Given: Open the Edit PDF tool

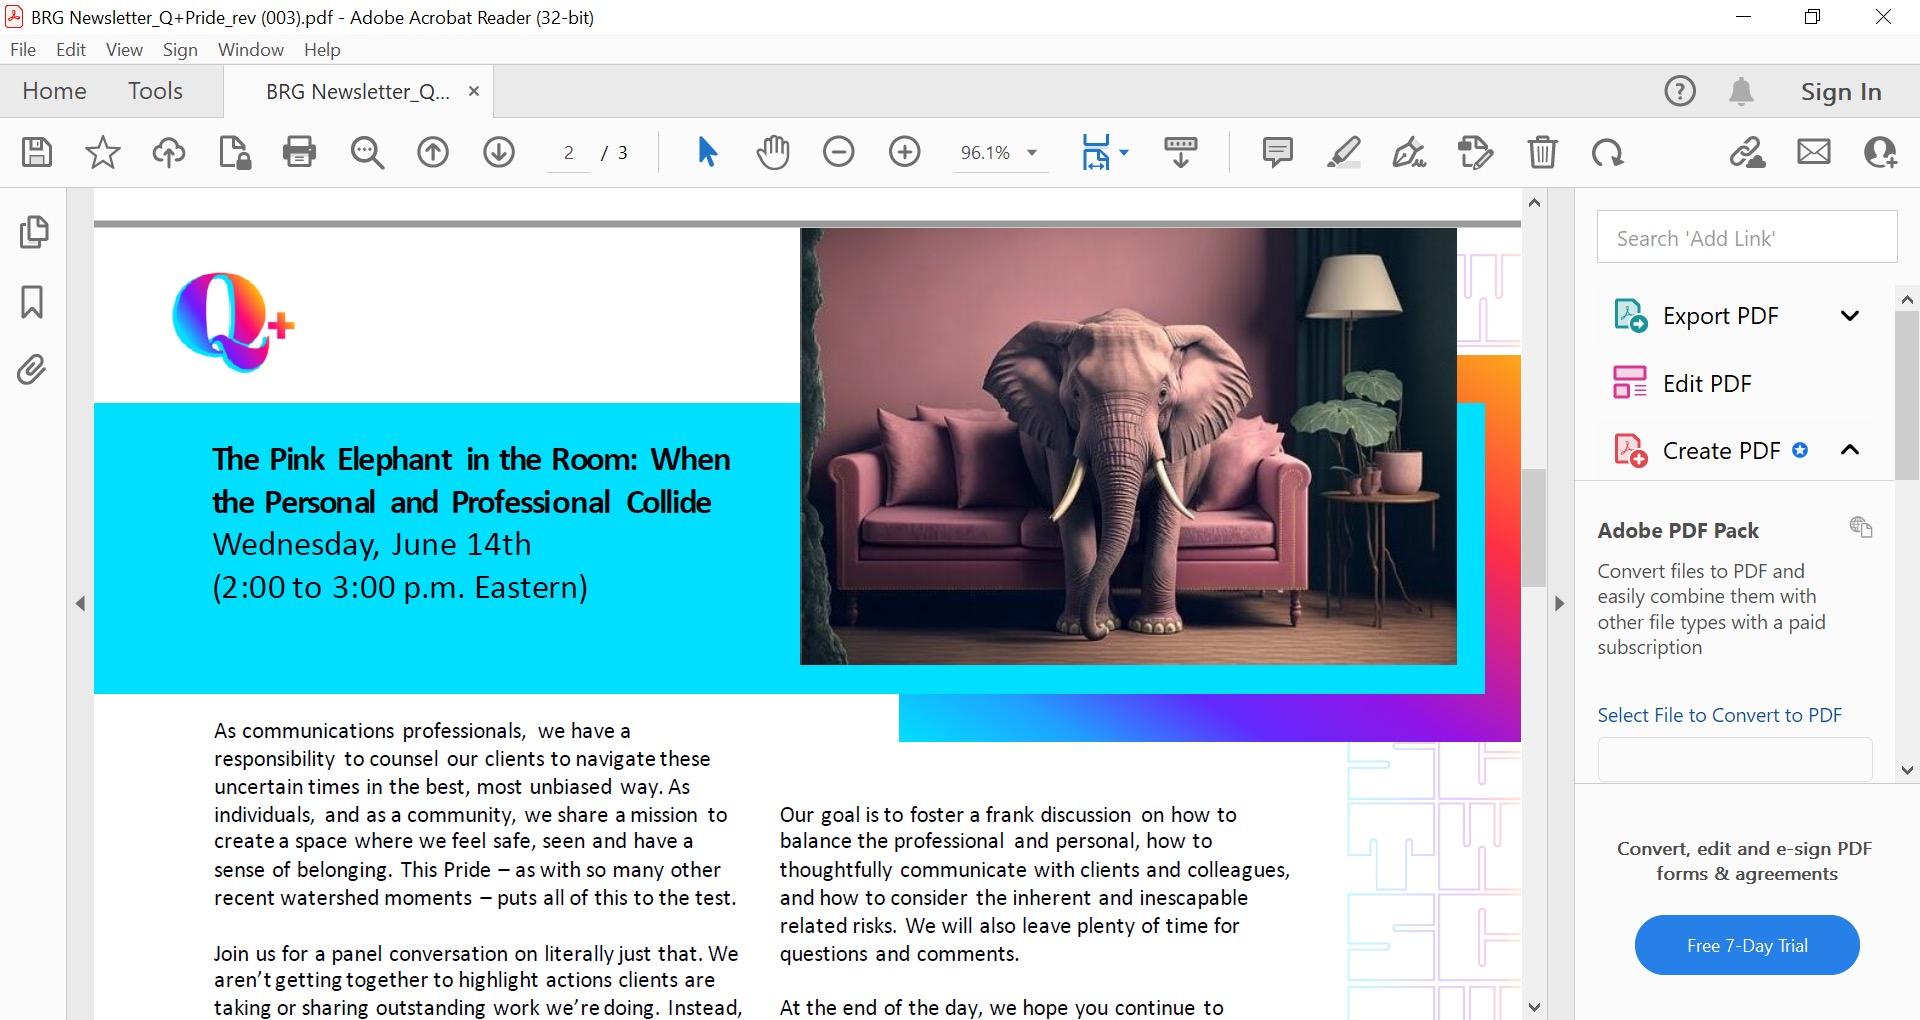Looking at the screenshot, I should click(1707, 383).
